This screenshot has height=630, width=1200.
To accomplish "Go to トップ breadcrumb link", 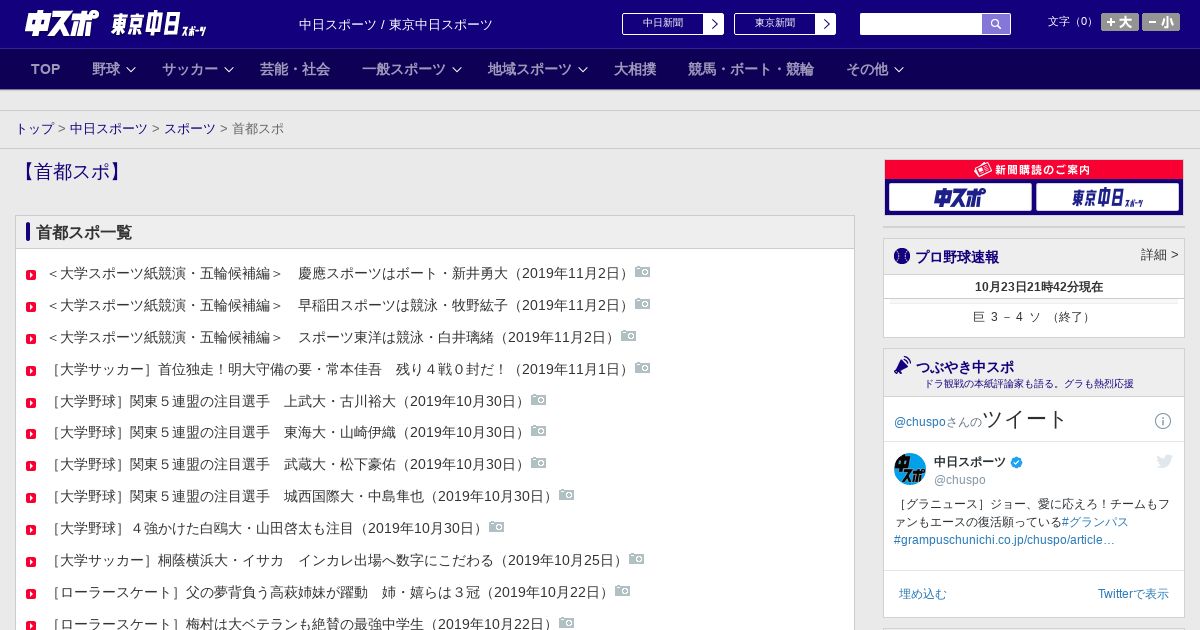I will 35,129.
